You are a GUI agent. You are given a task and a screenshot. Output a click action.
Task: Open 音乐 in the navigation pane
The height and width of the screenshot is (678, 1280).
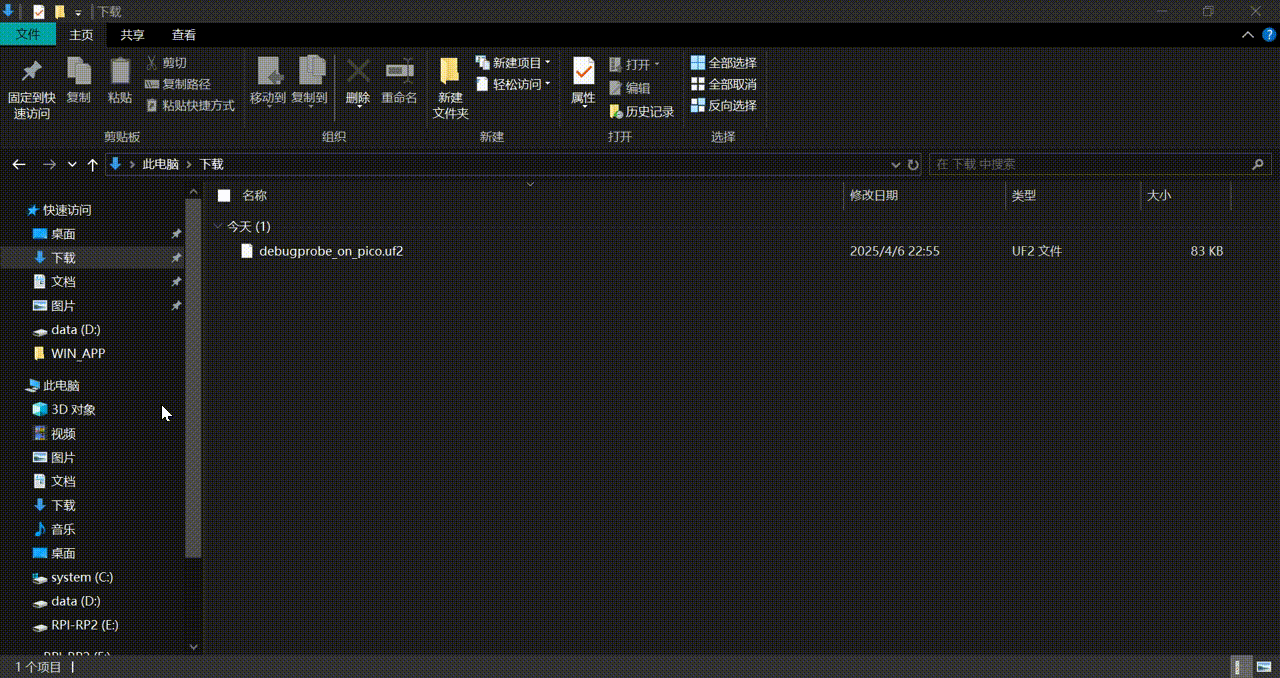pos(63,530)
